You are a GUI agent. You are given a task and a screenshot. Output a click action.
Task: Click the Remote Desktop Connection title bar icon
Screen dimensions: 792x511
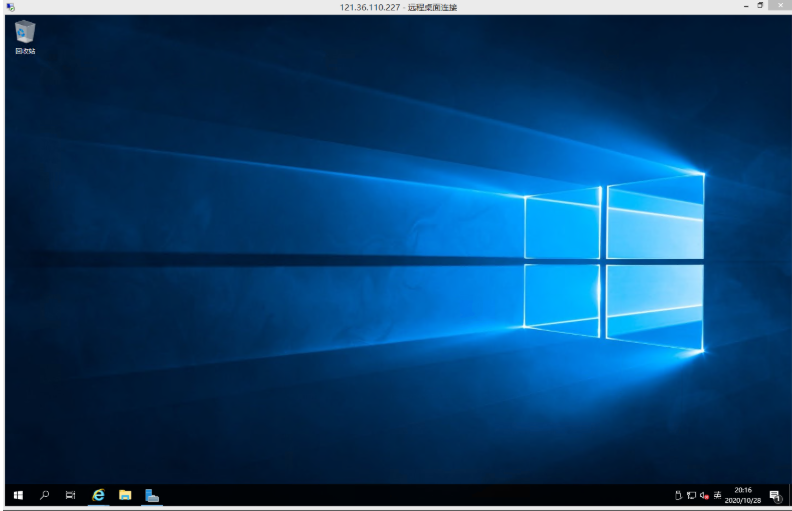11,7
